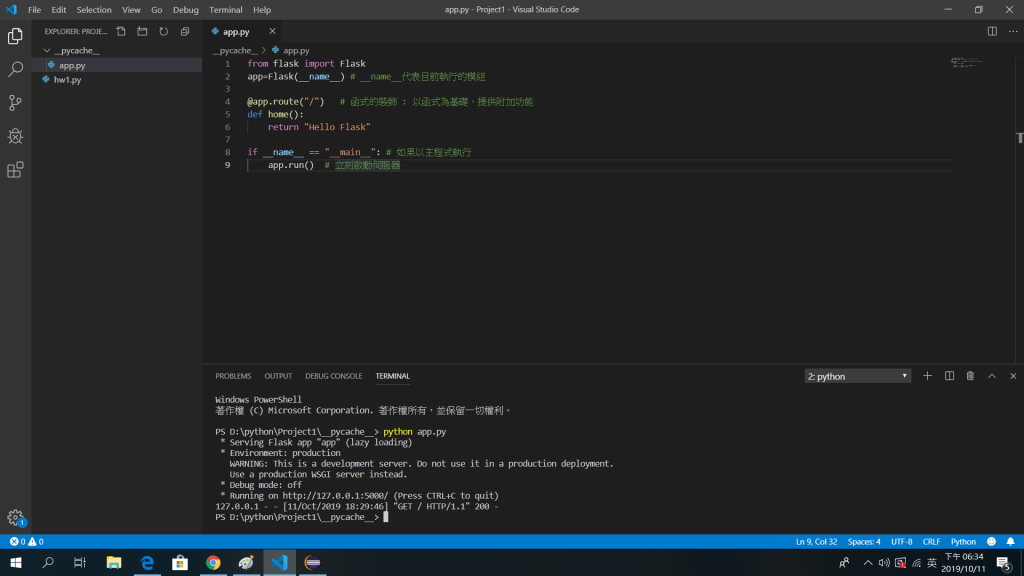Open the View menu
The width and height of the screenshot is (1024, 576).
(x=131, y=10)
